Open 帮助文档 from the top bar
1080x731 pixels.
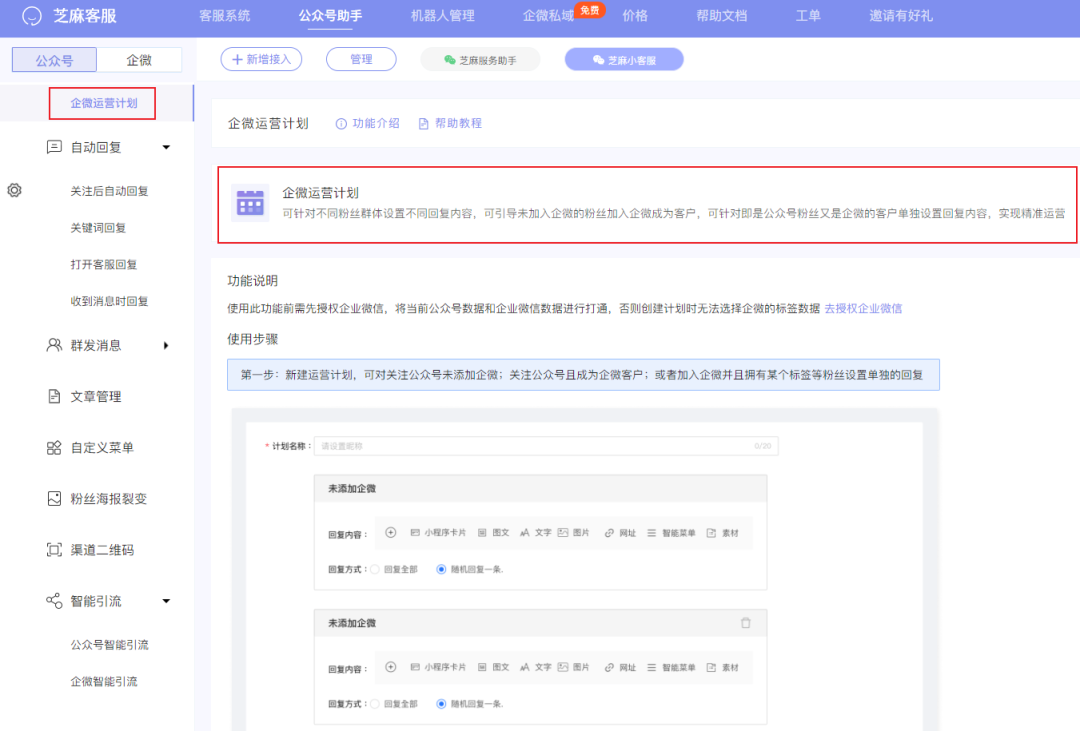[x=722, y=16]
